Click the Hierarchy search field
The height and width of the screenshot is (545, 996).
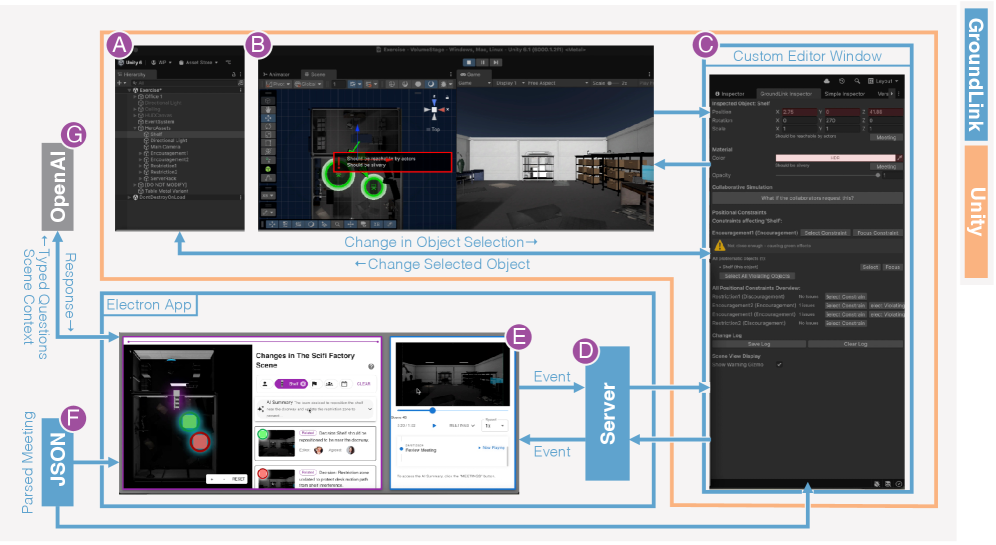[183, 83]
